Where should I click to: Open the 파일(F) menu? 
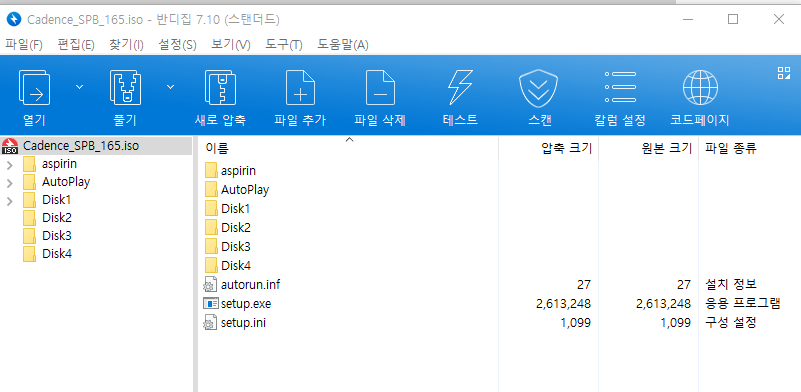(x=23, y=45)
